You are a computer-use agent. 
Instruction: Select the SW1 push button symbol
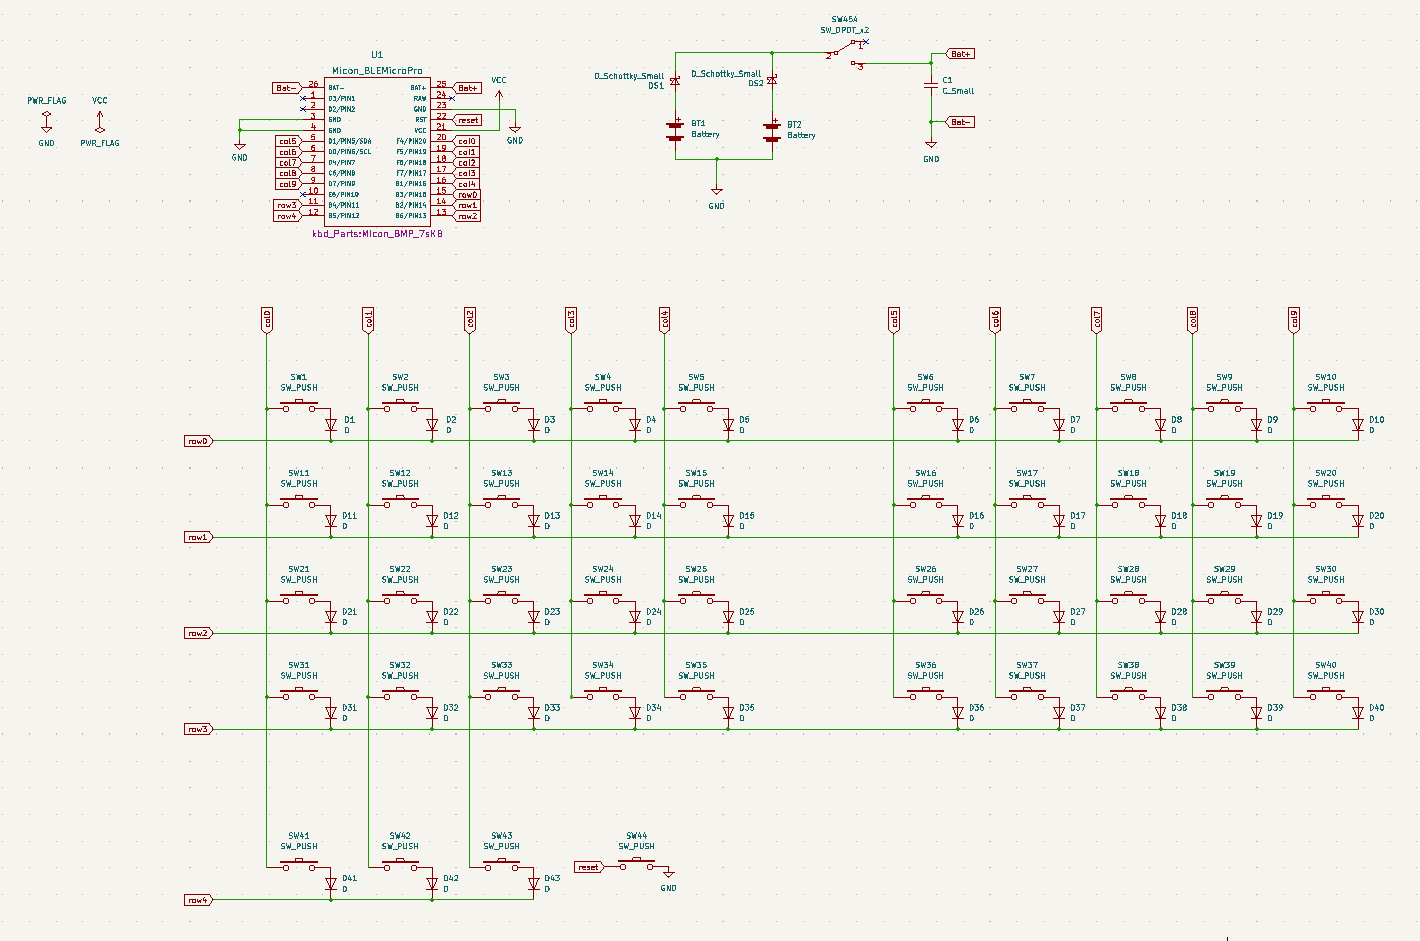click(x=299, y=406)
